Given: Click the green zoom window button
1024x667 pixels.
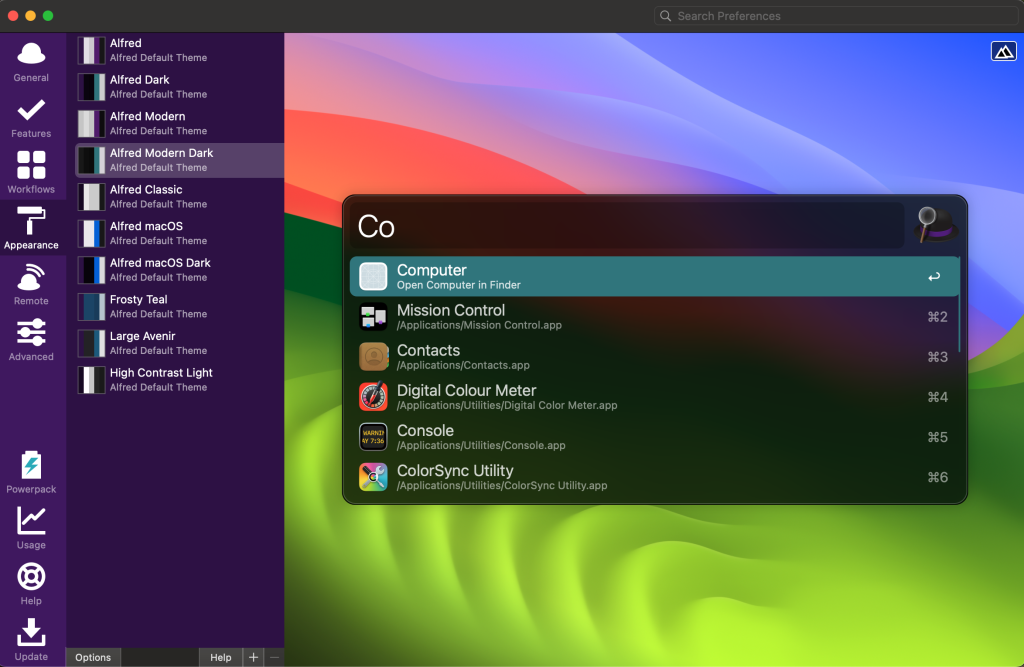Looking at the screenshot, I should click(48, 16).
